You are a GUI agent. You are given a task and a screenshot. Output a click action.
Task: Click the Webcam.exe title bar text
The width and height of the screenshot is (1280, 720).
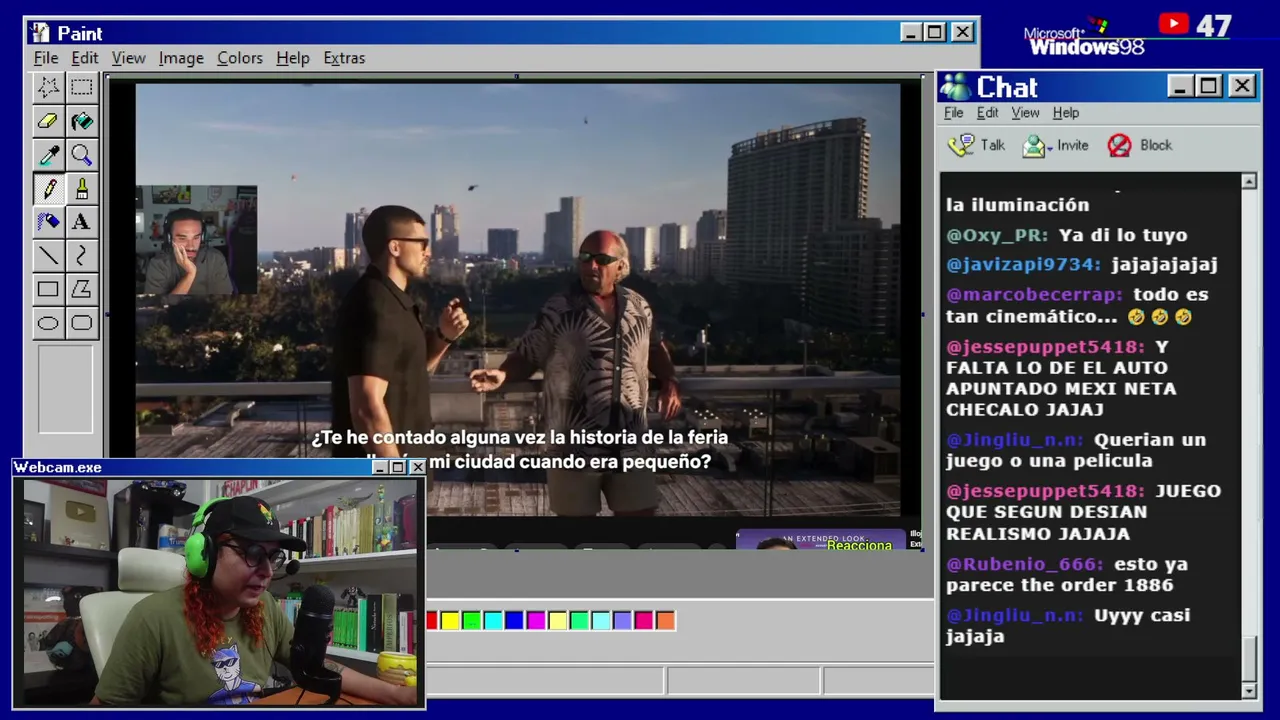pos(58,467)
